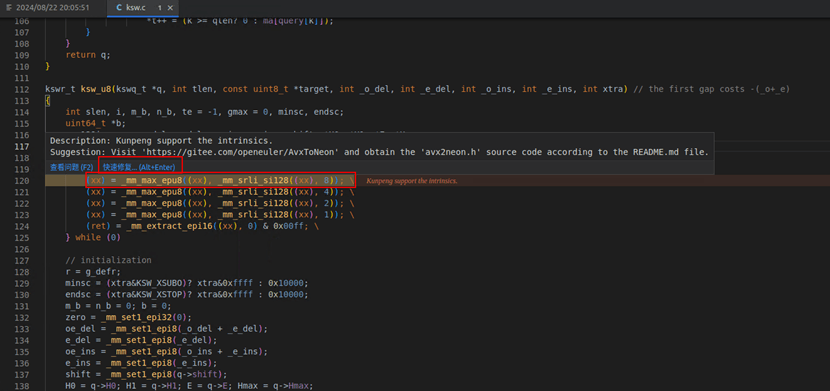830x391 pixels.
Task: Click the 'oe_ins = _mm_set1_epi8' line
Action: [x=167, y=351]
